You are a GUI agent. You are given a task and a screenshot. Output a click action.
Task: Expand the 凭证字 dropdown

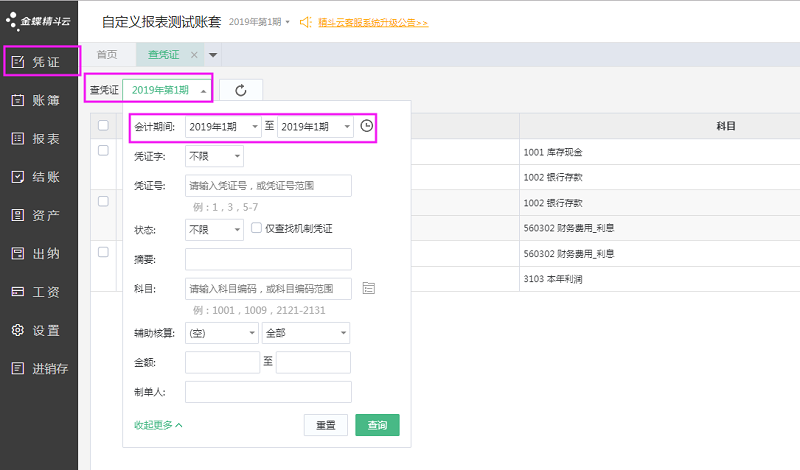(x=214, y=156)
